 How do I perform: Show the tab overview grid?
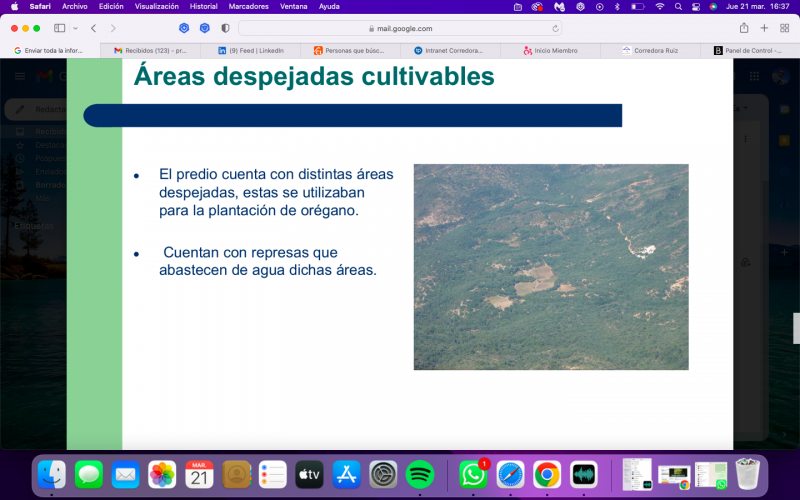785,28
